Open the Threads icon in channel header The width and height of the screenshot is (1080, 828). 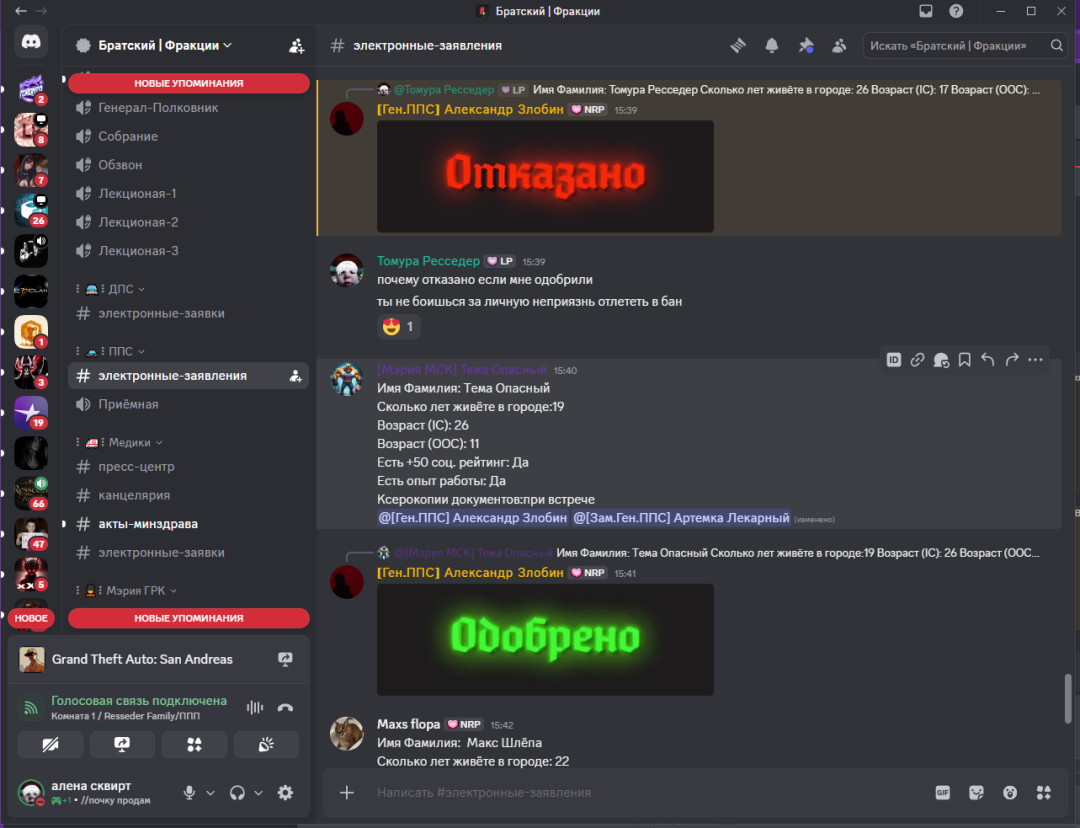point(738,45)
